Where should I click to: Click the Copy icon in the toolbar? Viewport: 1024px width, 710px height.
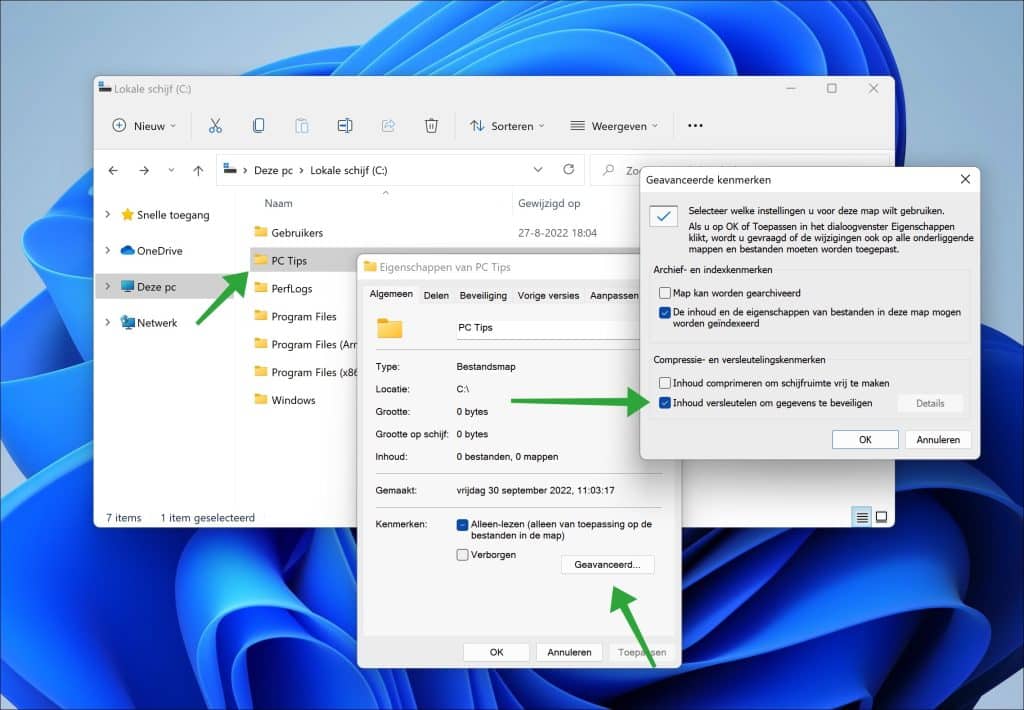tap(258, 125)
